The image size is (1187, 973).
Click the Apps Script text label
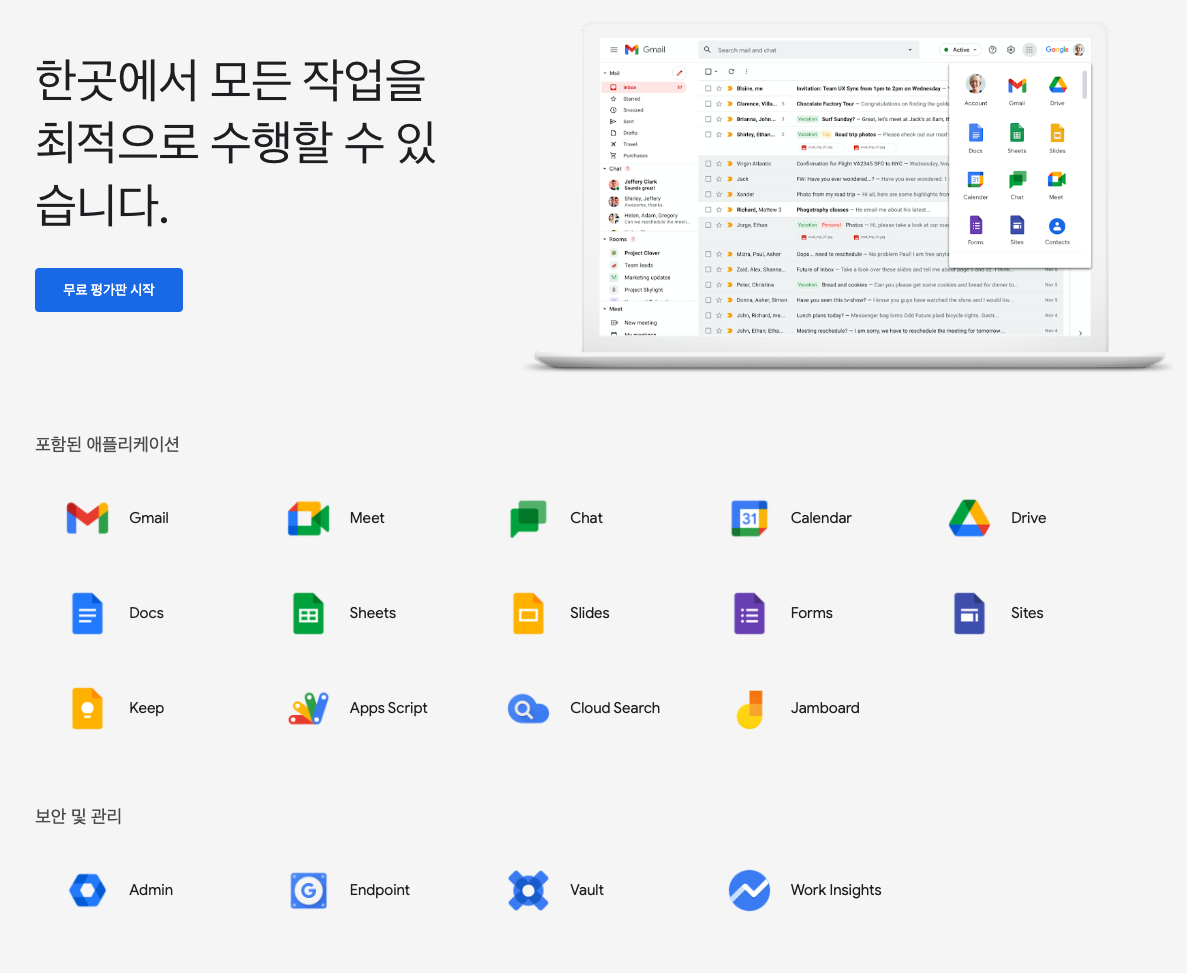(x=388, y=708)
